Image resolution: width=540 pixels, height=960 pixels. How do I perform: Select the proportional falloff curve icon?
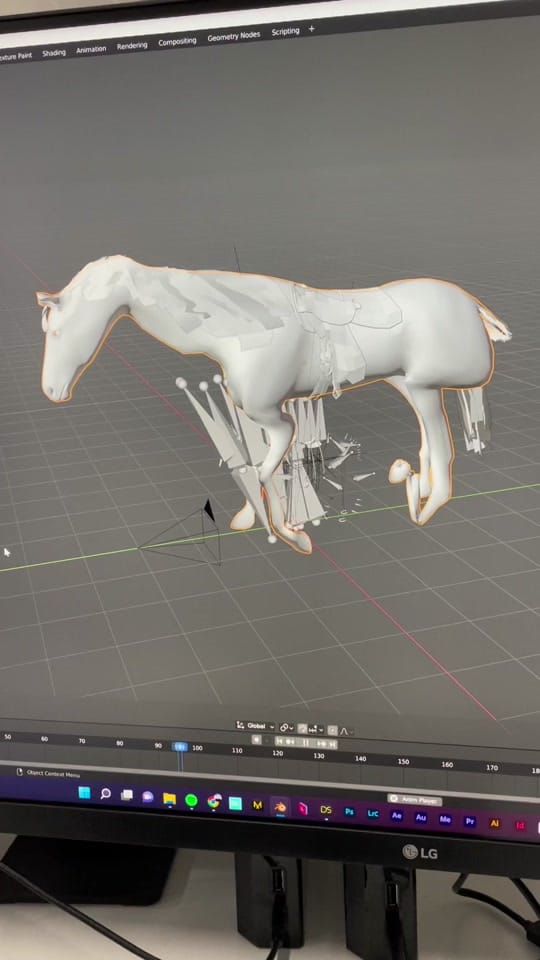345,731
